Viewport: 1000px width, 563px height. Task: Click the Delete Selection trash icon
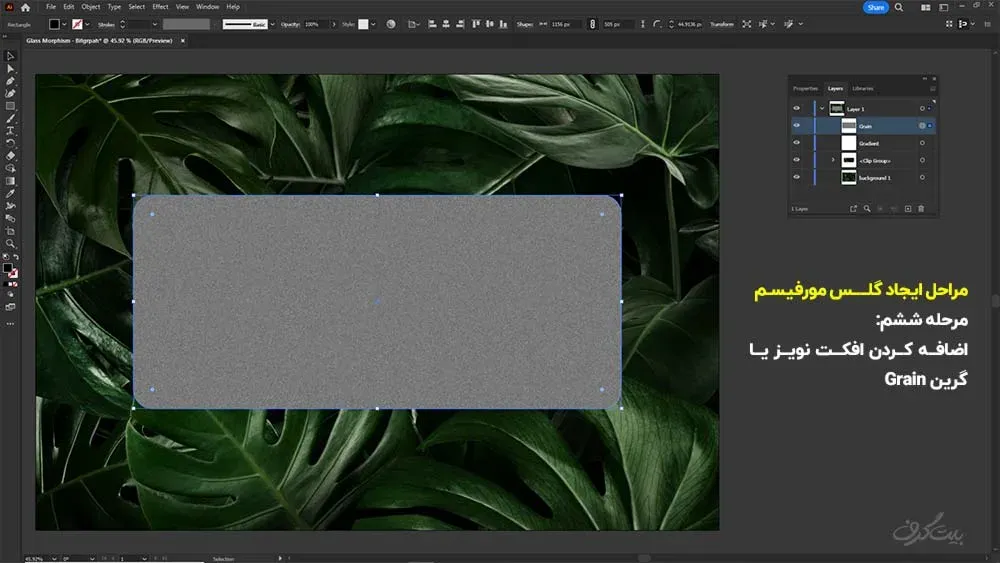point(921,208)
